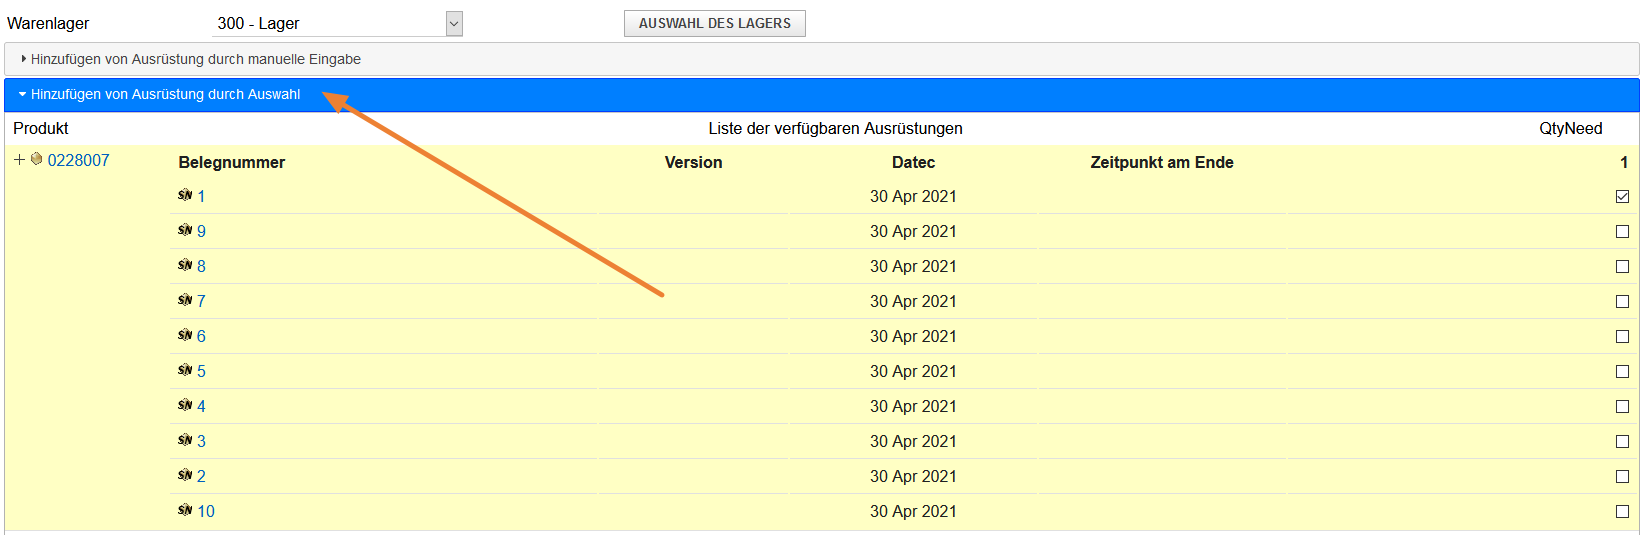Image resolution: width=1651 pixels, height=535 pixels.
Task: Click the SN icon beside serial number 6
Action: click(185, 336)
